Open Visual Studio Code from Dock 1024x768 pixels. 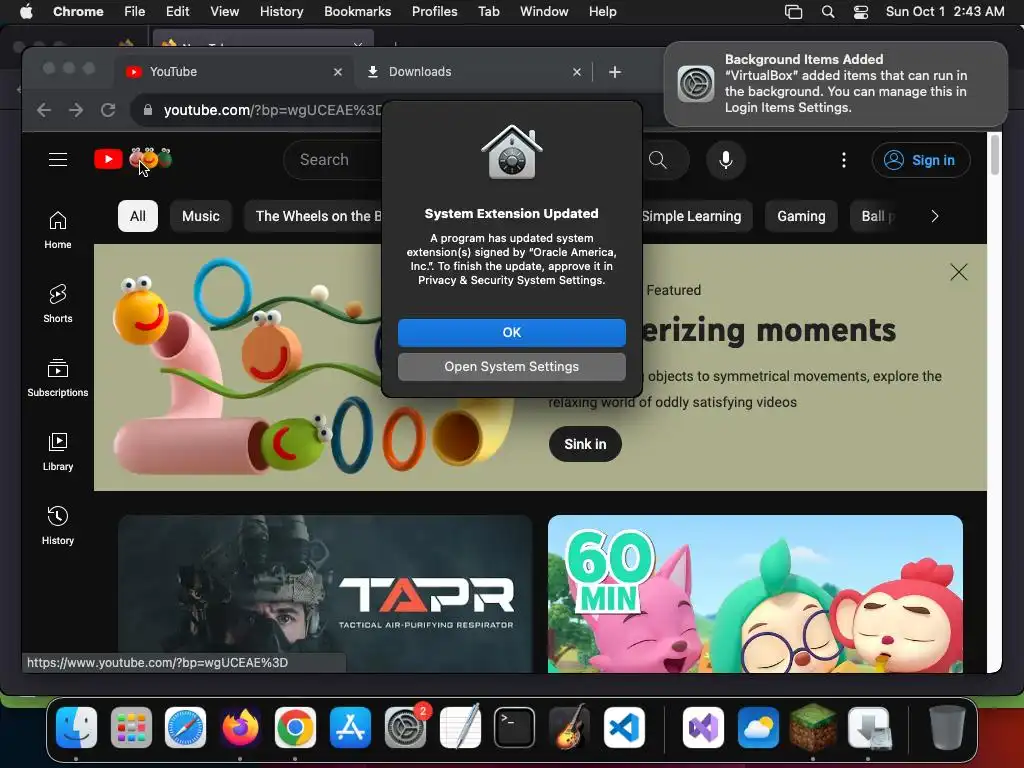624,728
